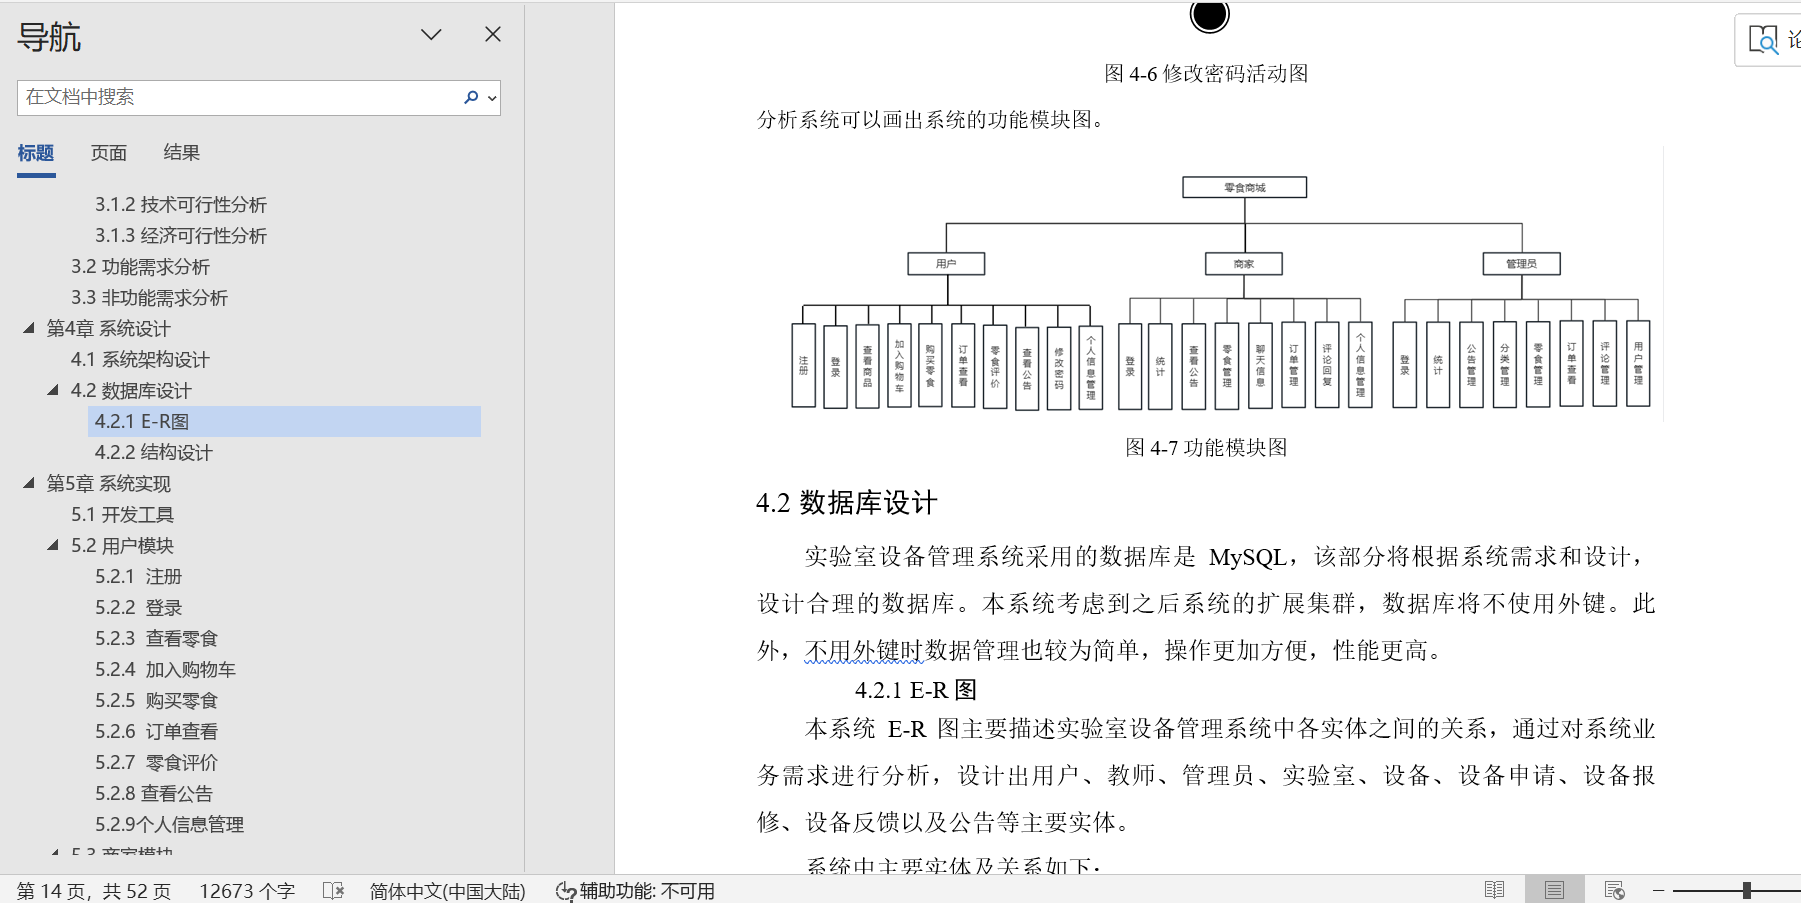The image size is (1801, 903).
Task: Open navigation pane options chevron
Action: click(x=431, y=35)
